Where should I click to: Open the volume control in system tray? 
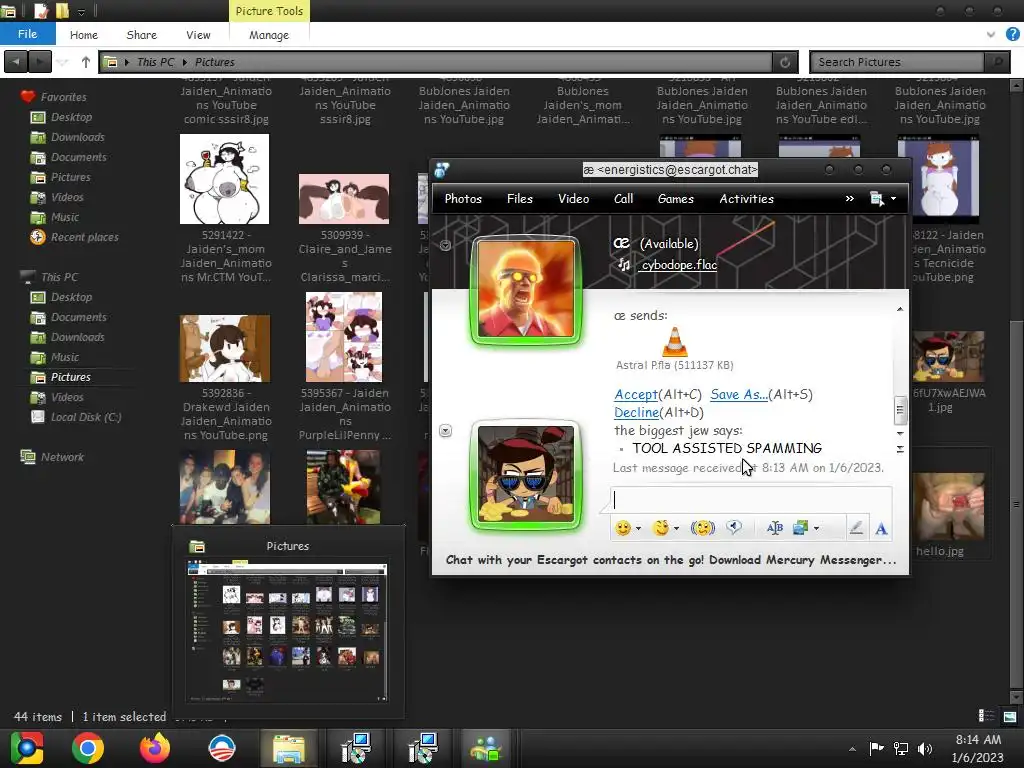[925, 749]
